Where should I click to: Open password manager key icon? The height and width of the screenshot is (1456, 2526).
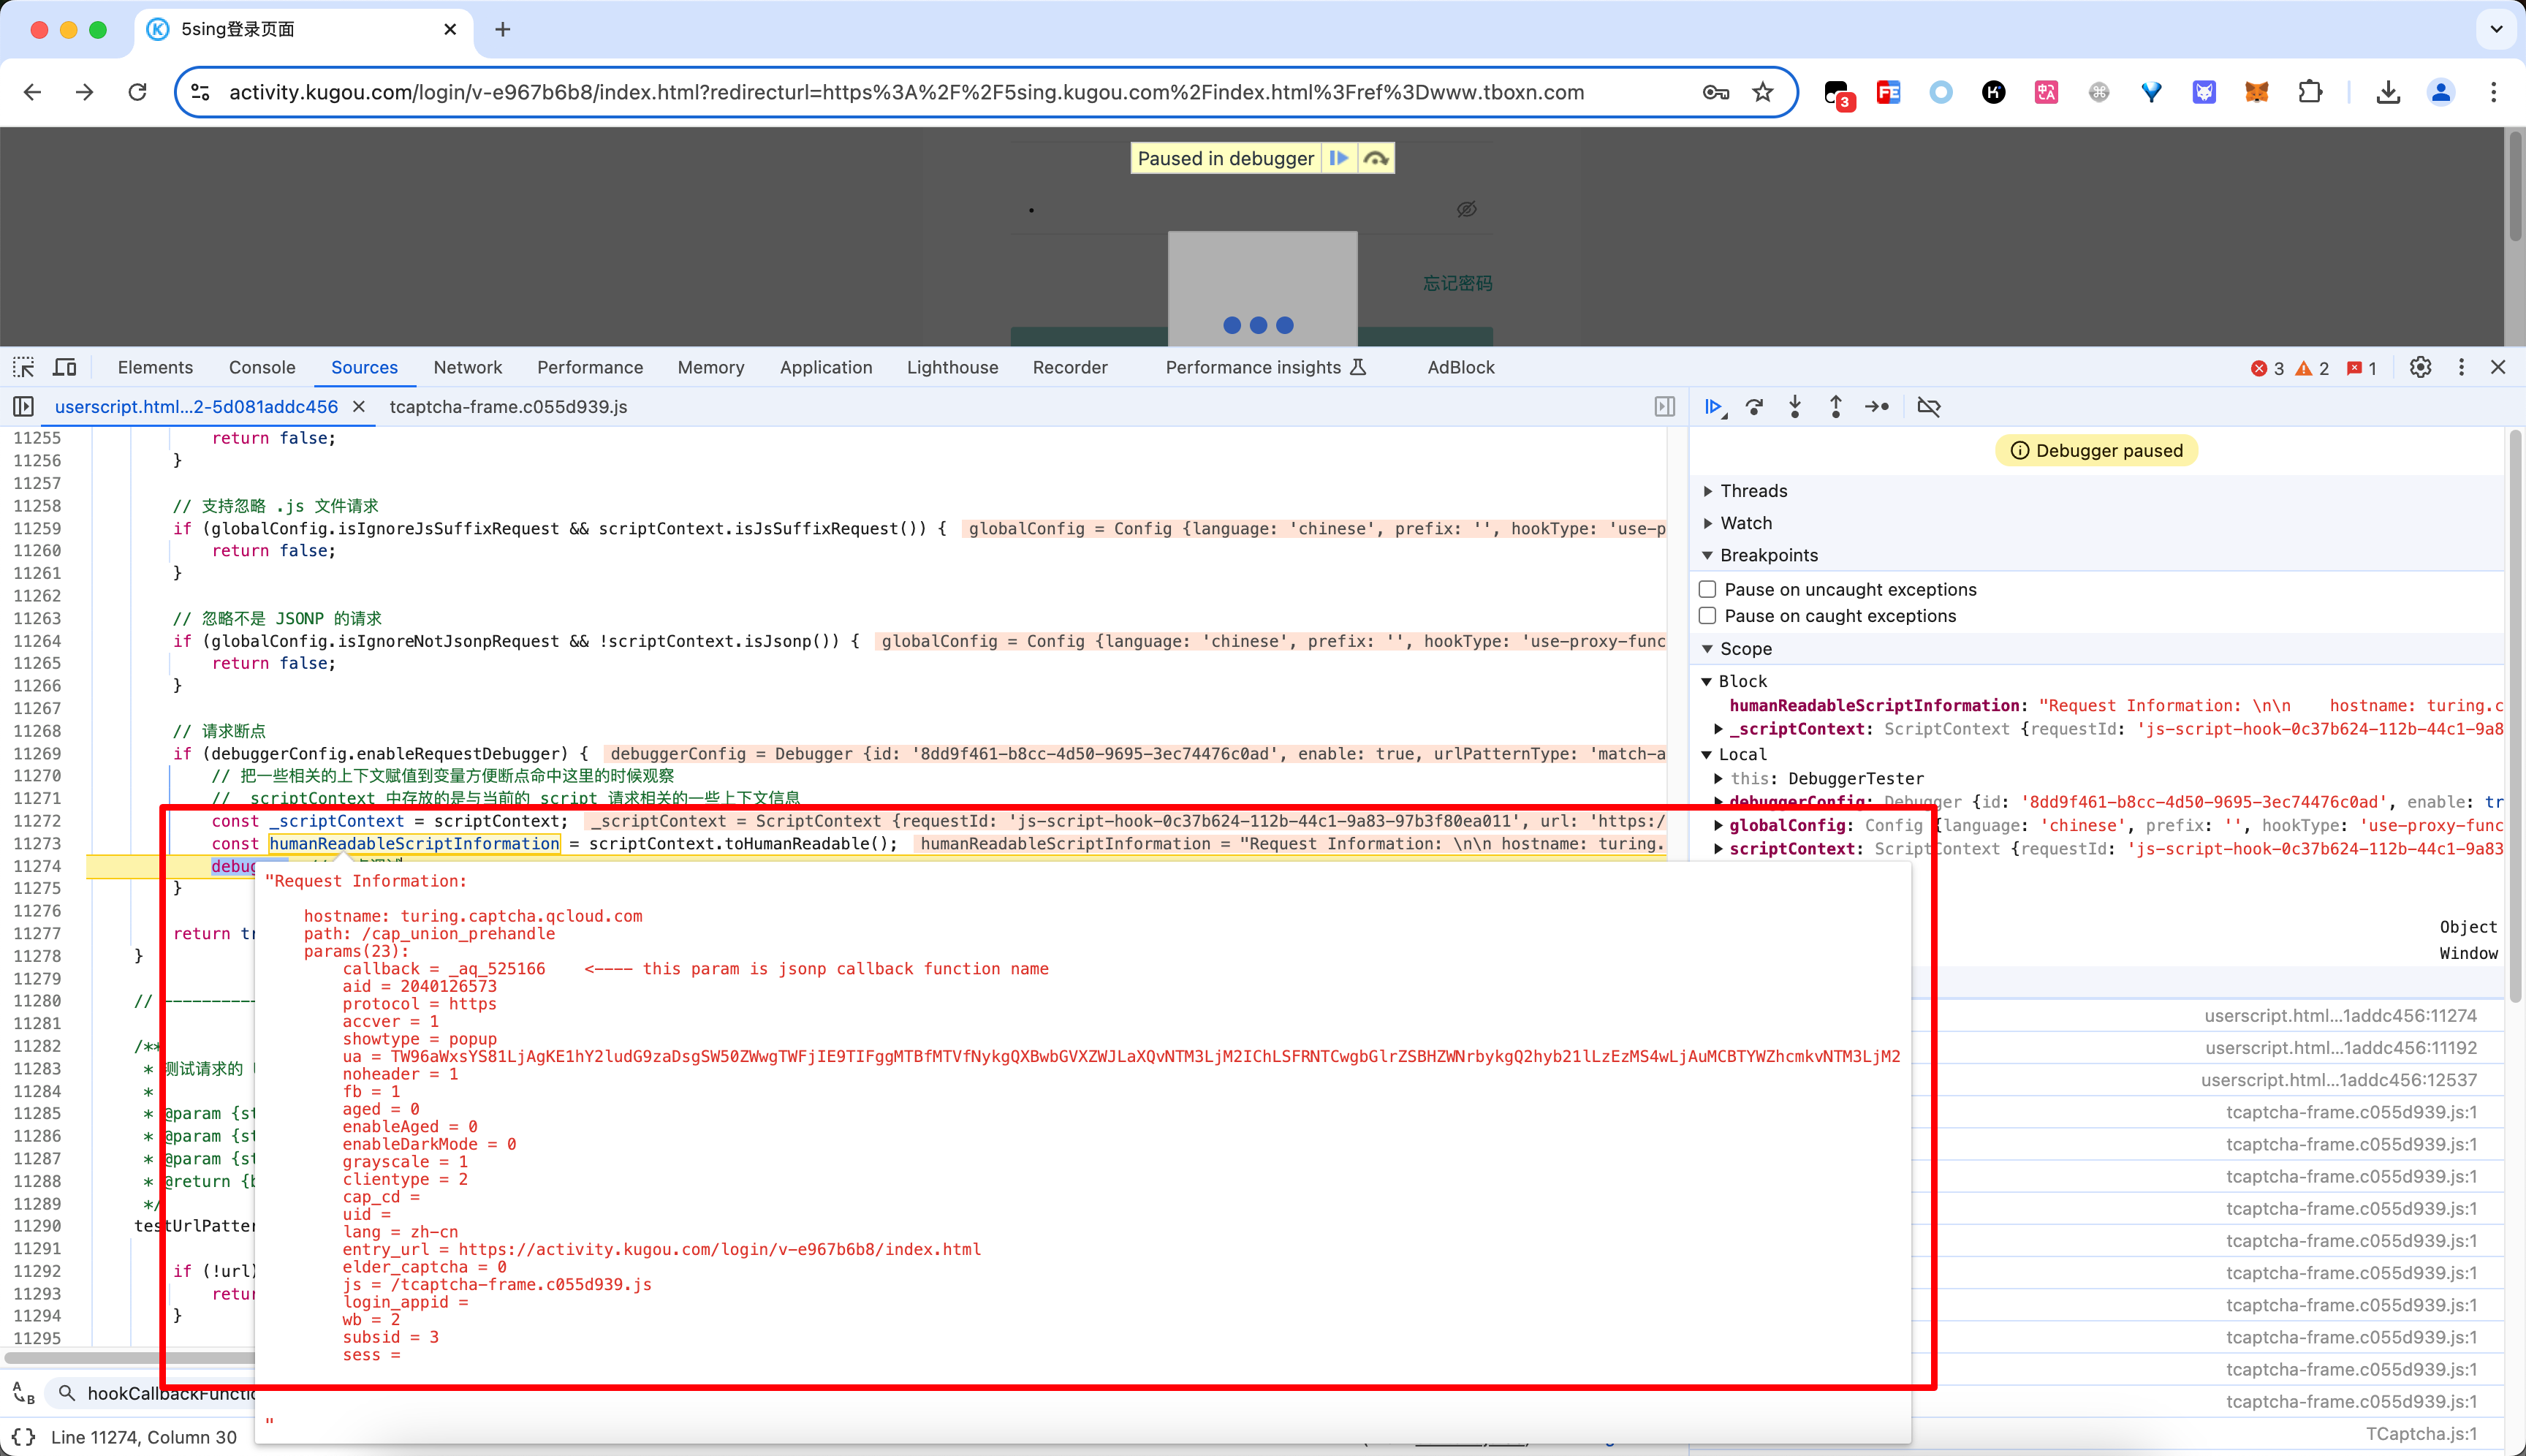click(x=1716, y=92)
